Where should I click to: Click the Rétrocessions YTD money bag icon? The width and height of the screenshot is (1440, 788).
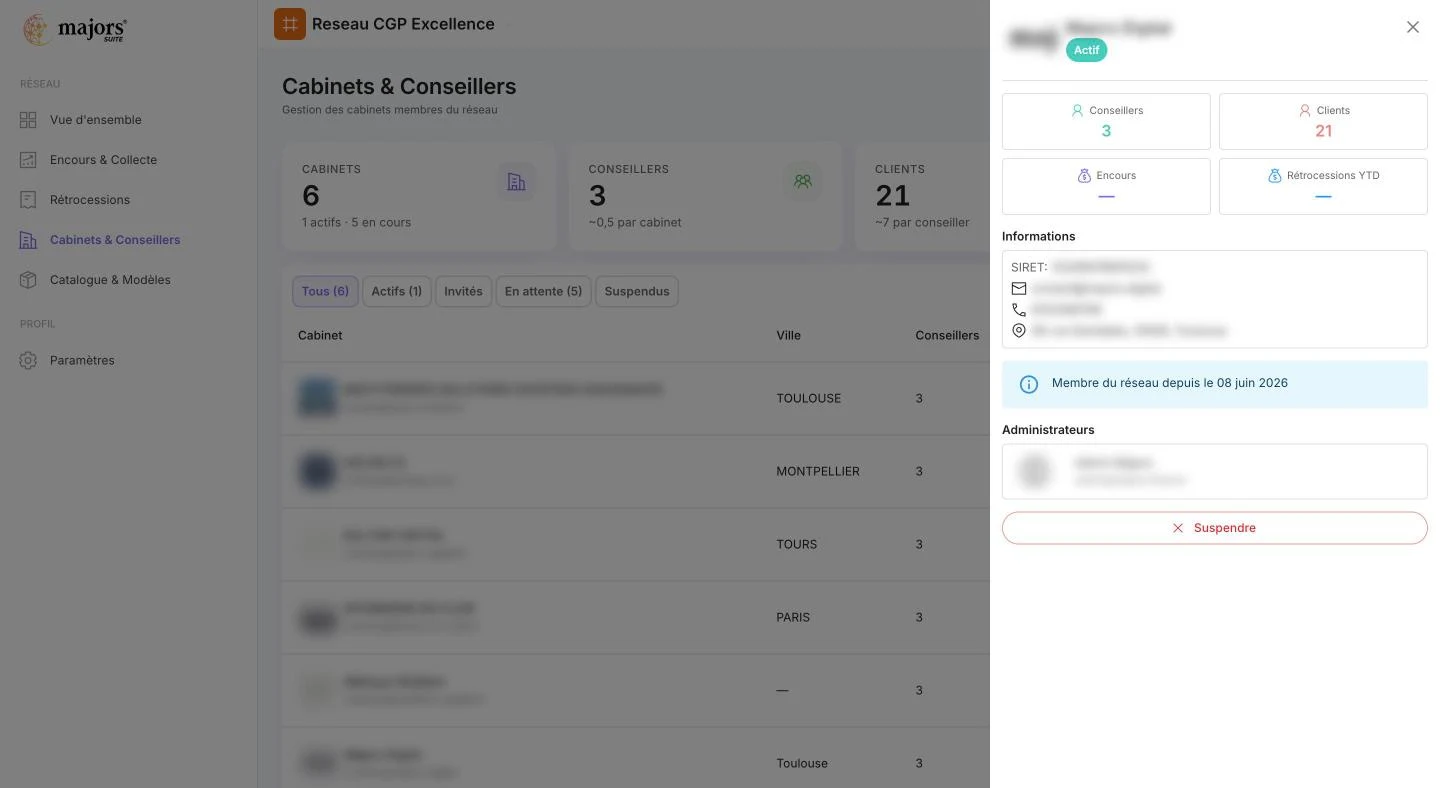point(1274,176)
